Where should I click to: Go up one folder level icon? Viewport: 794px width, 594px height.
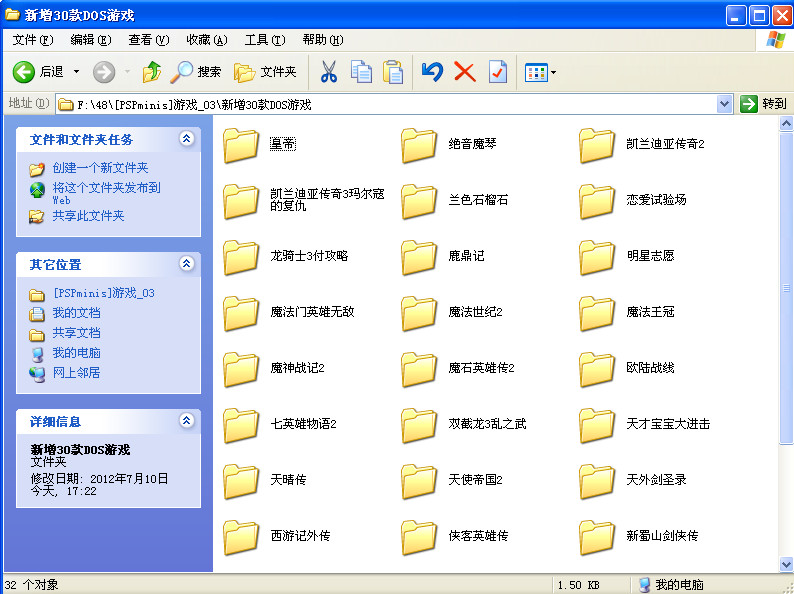click(151, 72)
